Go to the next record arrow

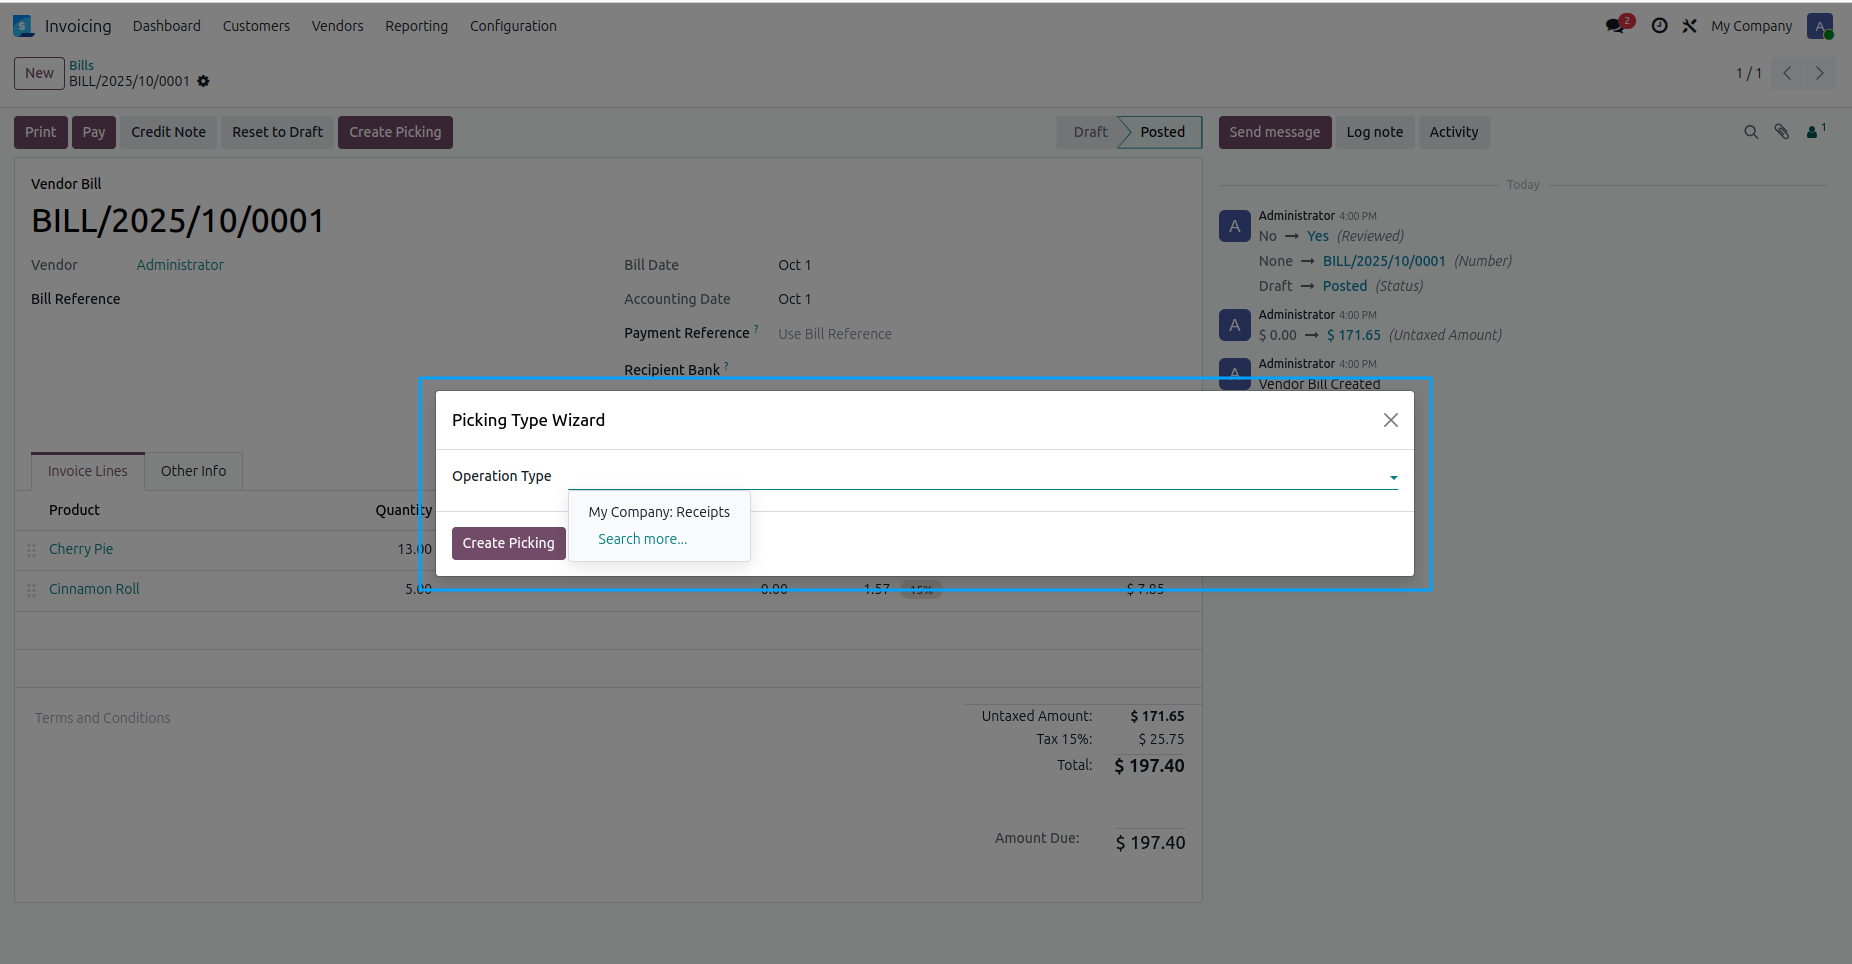point(1819,73)
